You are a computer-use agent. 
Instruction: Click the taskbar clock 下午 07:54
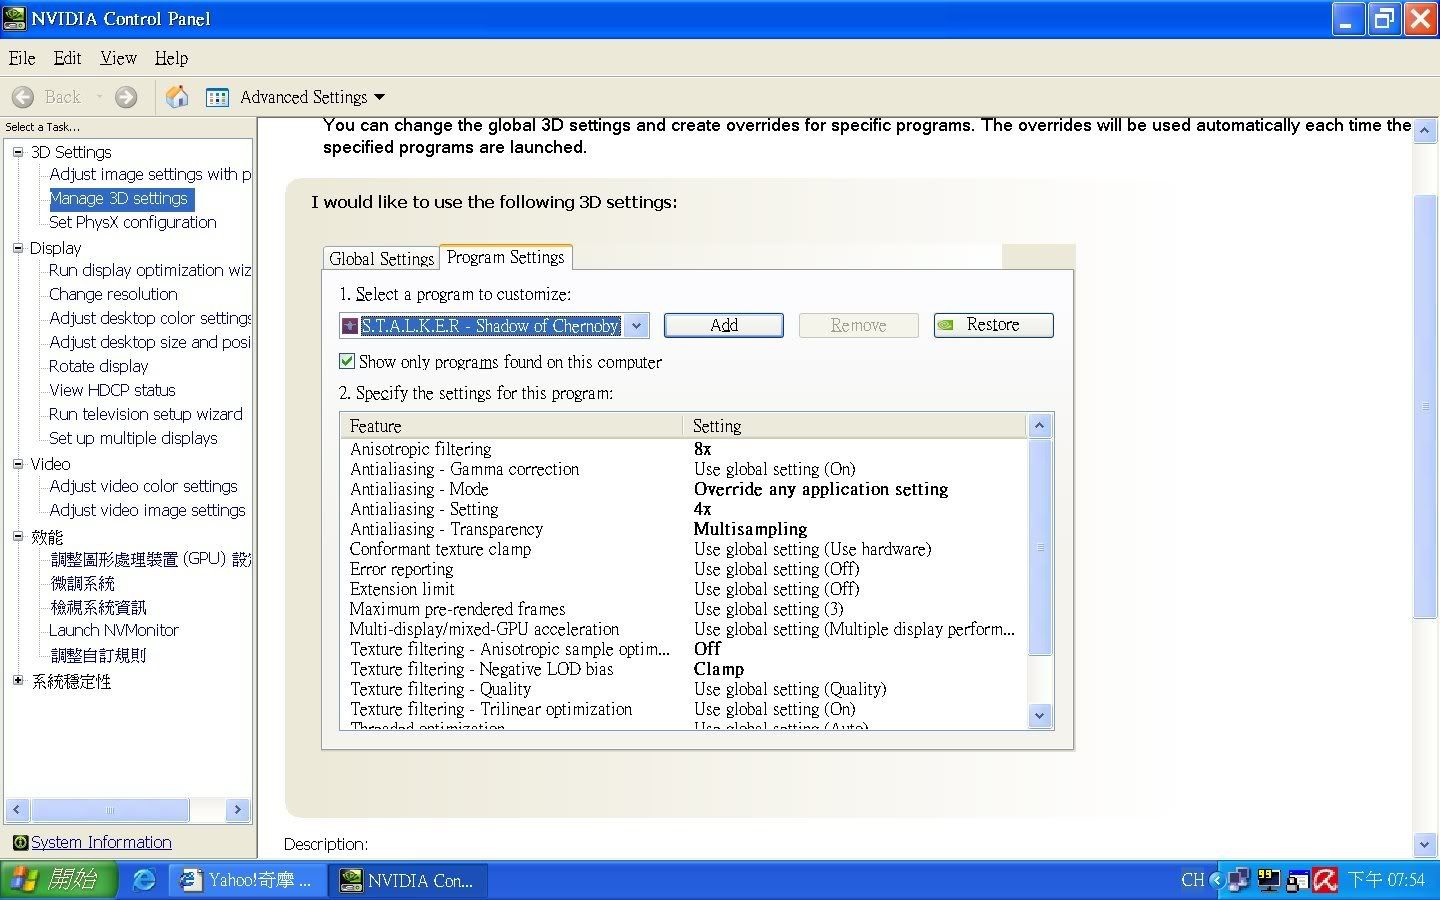[1385, 880]
